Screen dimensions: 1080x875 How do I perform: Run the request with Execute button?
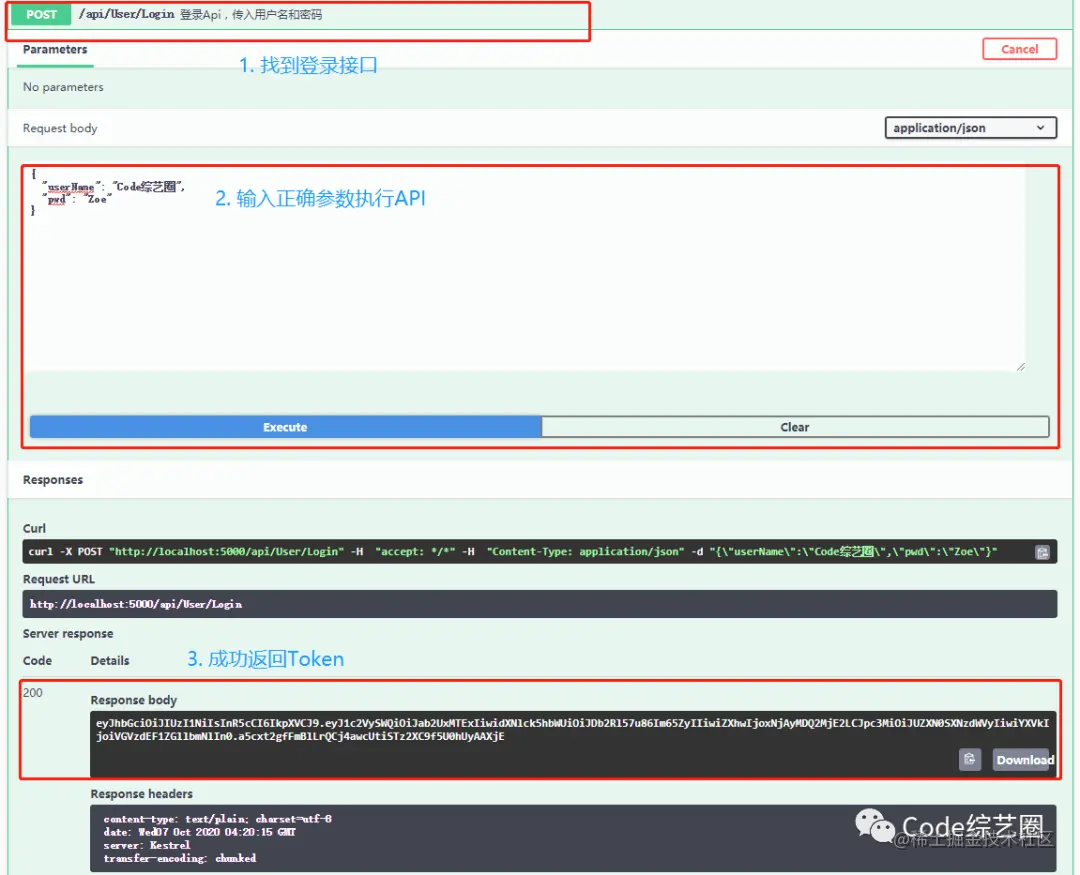[285, 427]
